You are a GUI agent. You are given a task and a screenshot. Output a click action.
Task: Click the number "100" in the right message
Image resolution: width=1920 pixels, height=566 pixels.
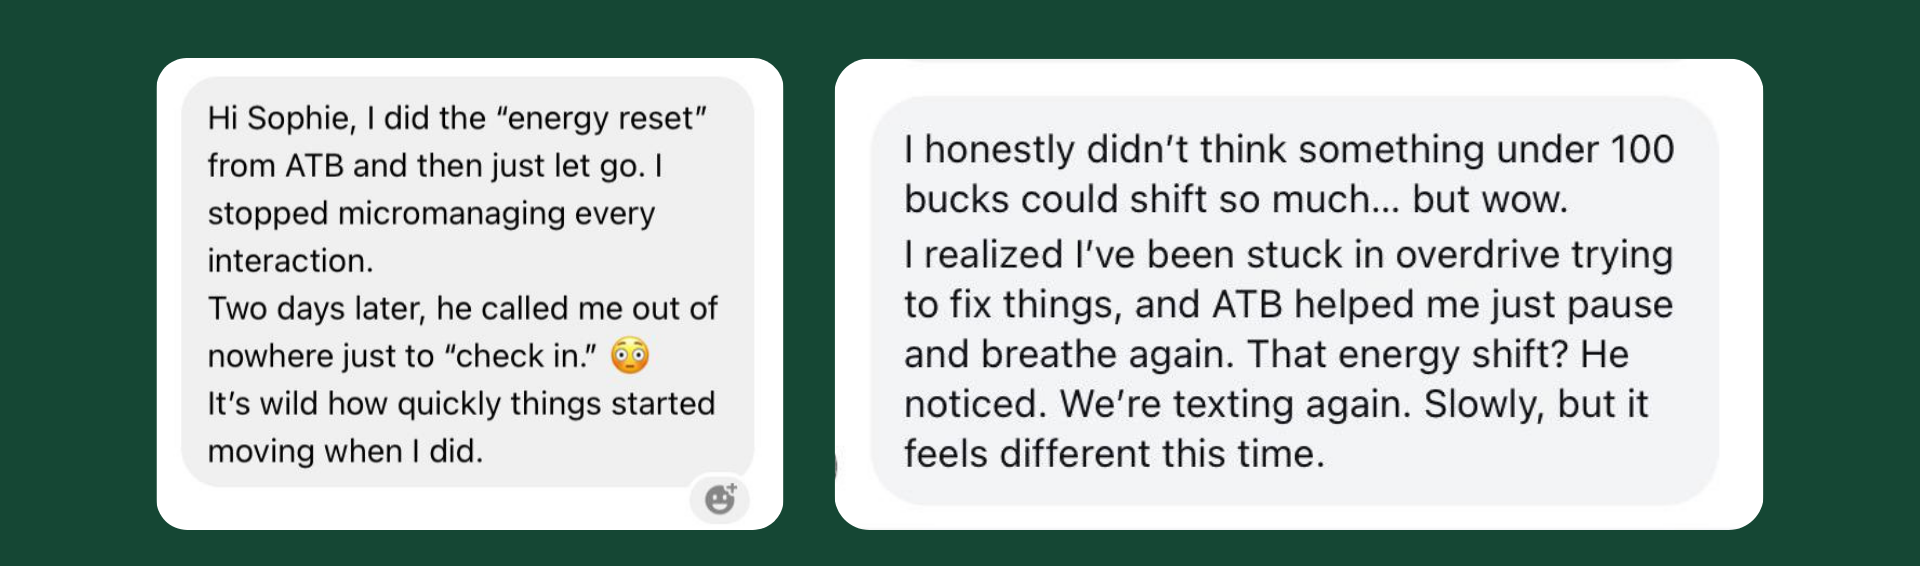[1641, 150]
